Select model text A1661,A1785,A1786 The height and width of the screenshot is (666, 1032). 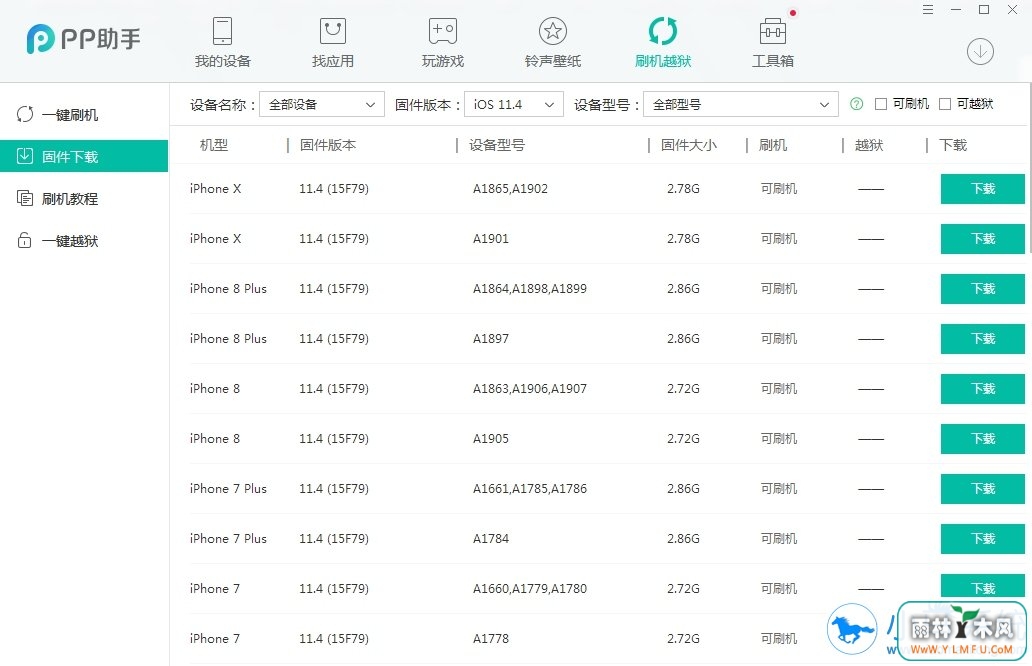(530, 489)
